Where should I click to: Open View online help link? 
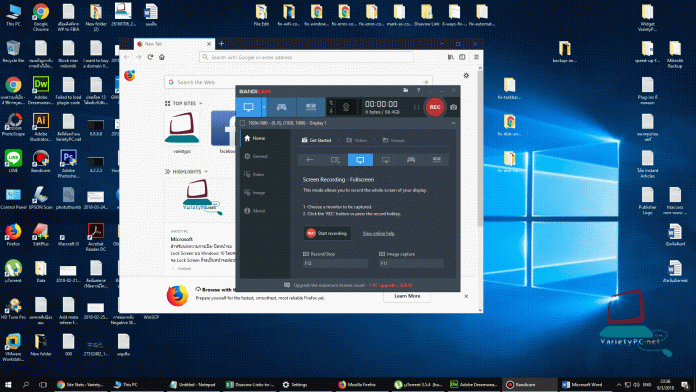378,234
